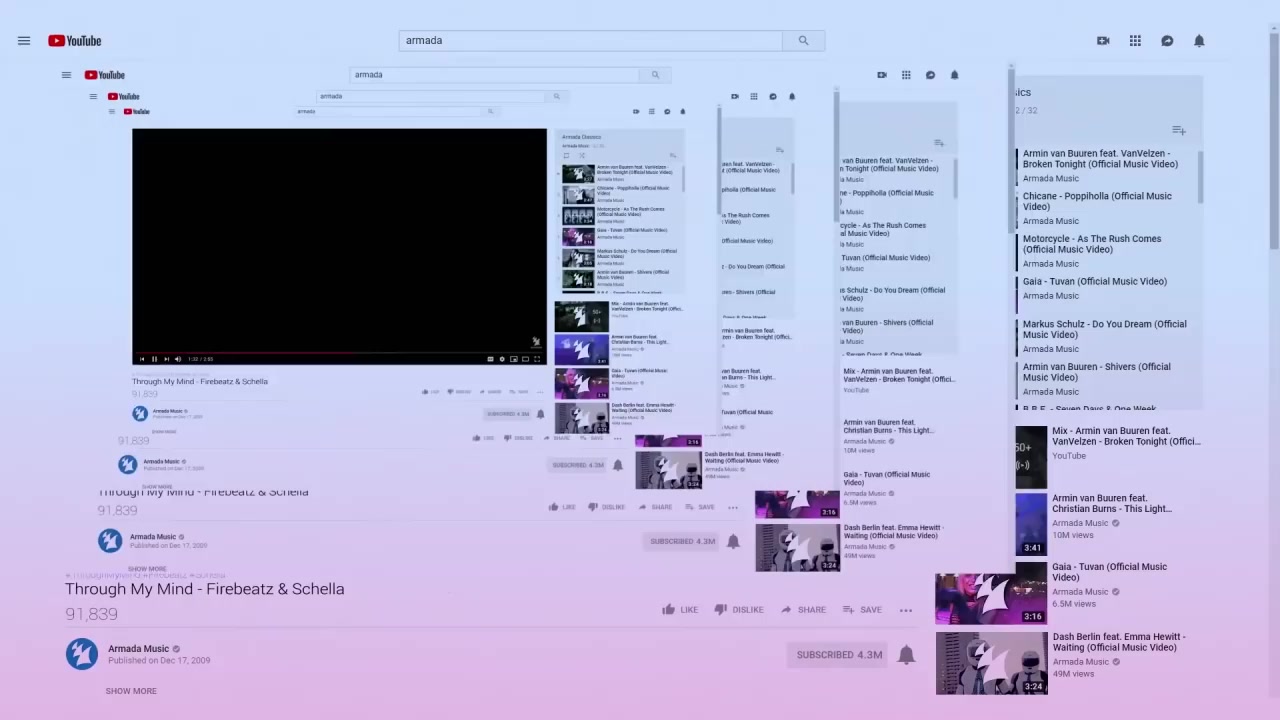Open the video player settings gear
Viewport: 1280px width, 720px height.
pos(502,359)
